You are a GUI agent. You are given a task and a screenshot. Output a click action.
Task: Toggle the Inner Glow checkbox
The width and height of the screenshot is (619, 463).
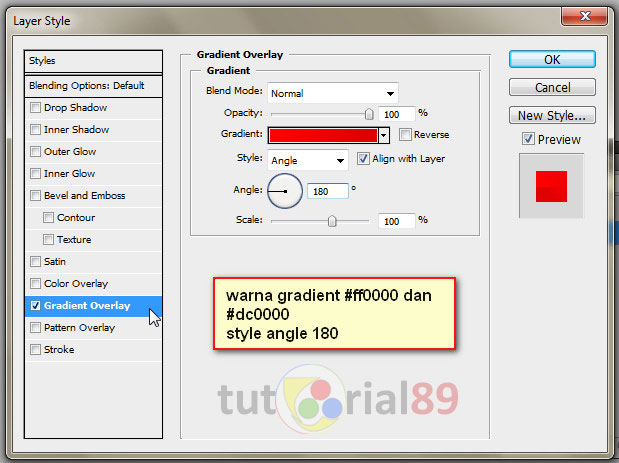tap(35, 173)
